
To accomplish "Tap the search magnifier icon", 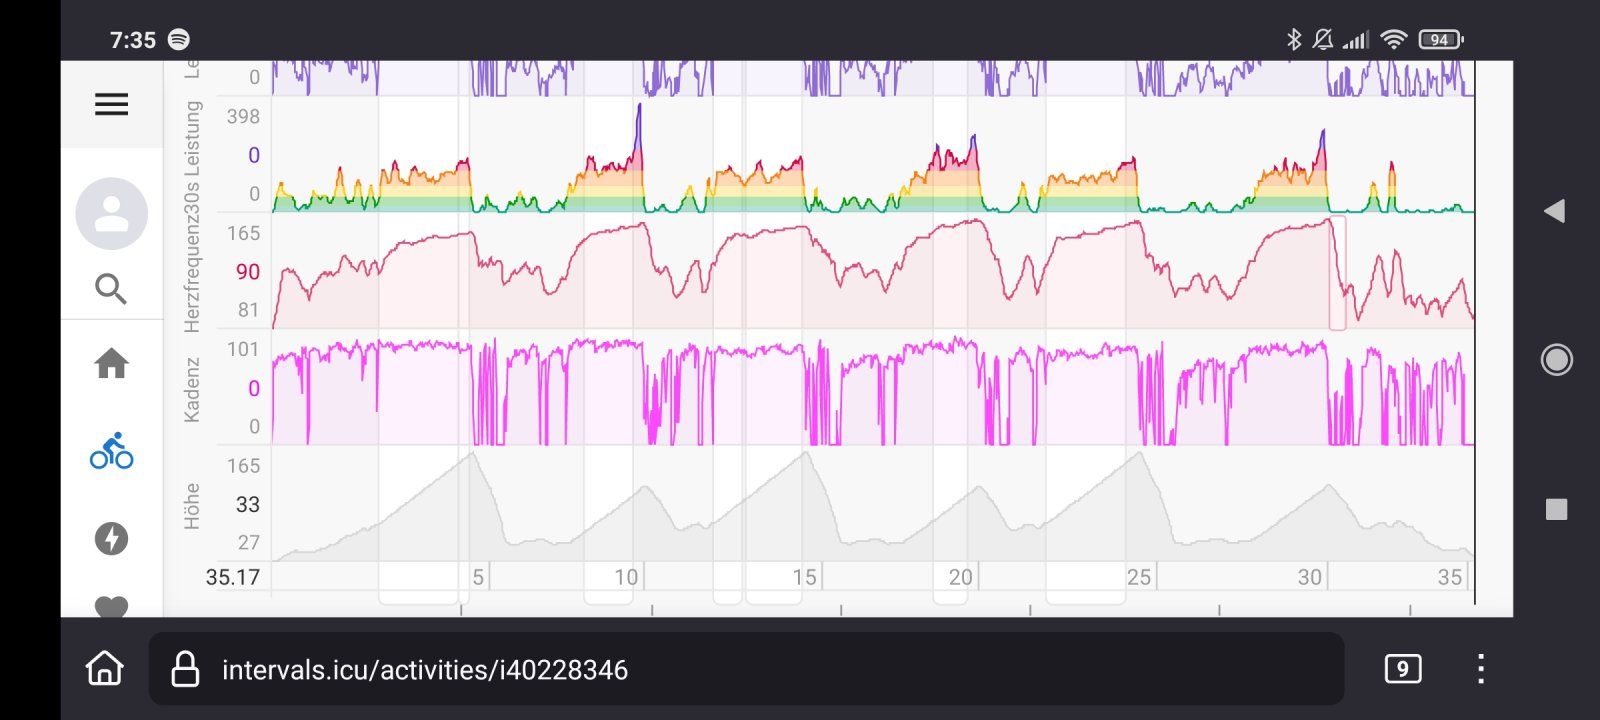I will pyautogui.click(x=111, y=289).
